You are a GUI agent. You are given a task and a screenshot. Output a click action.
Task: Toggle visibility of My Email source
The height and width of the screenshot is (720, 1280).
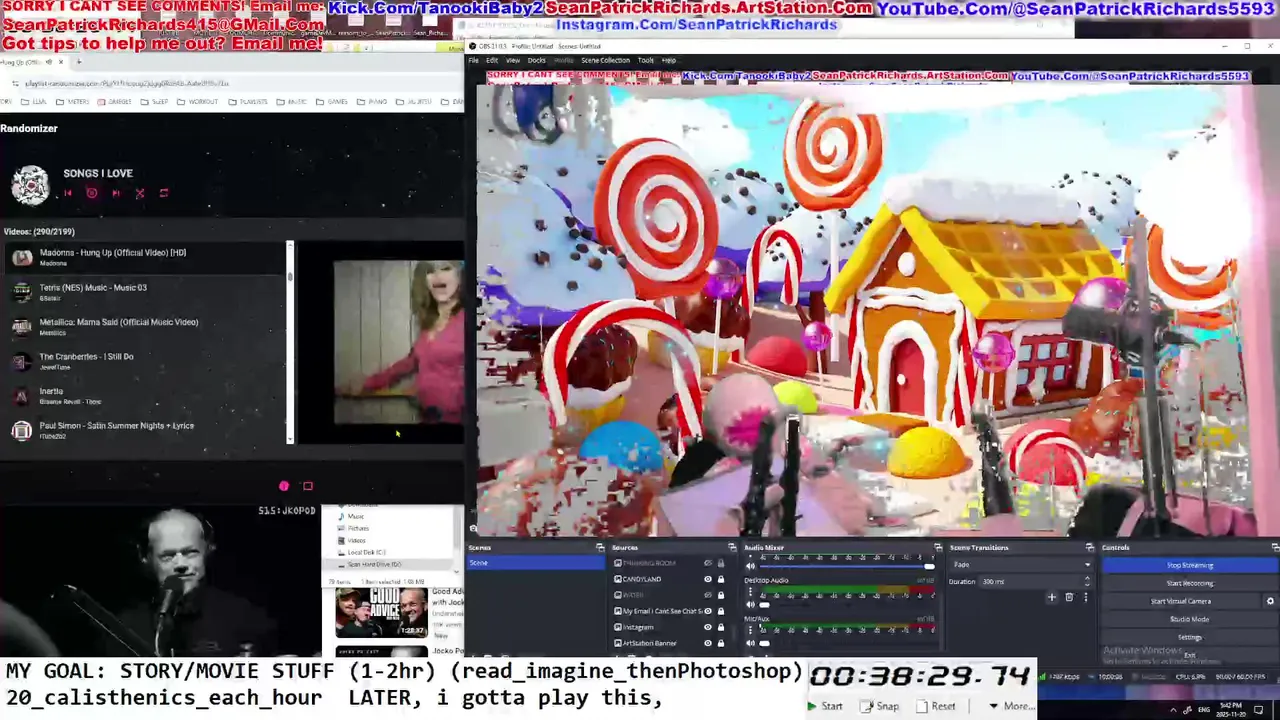tap(708, 611)
